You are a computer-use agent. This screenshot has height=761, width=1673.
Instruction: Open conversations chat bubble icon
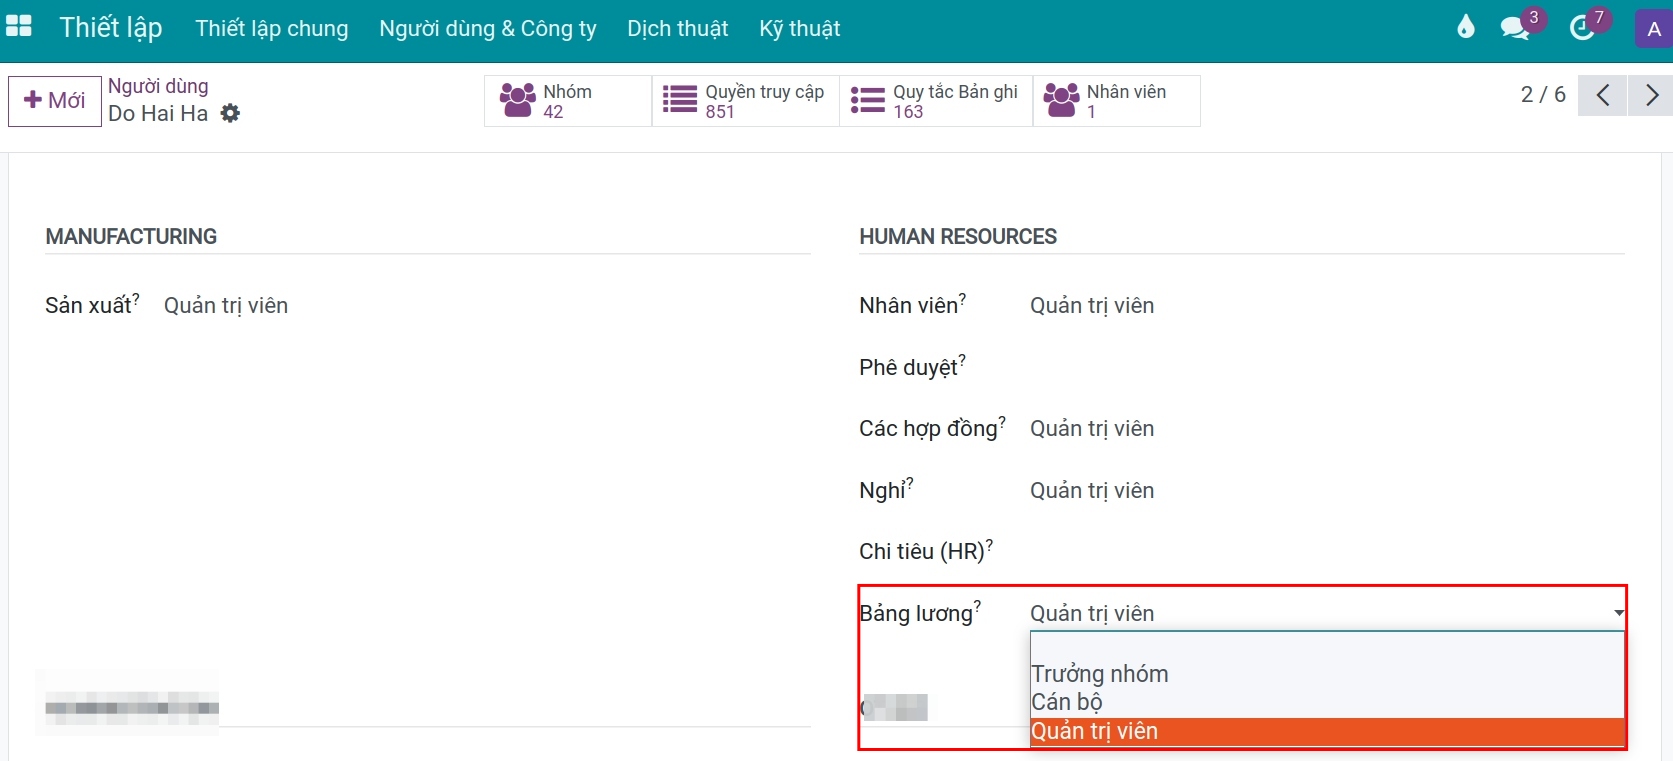coord(1515,28)
